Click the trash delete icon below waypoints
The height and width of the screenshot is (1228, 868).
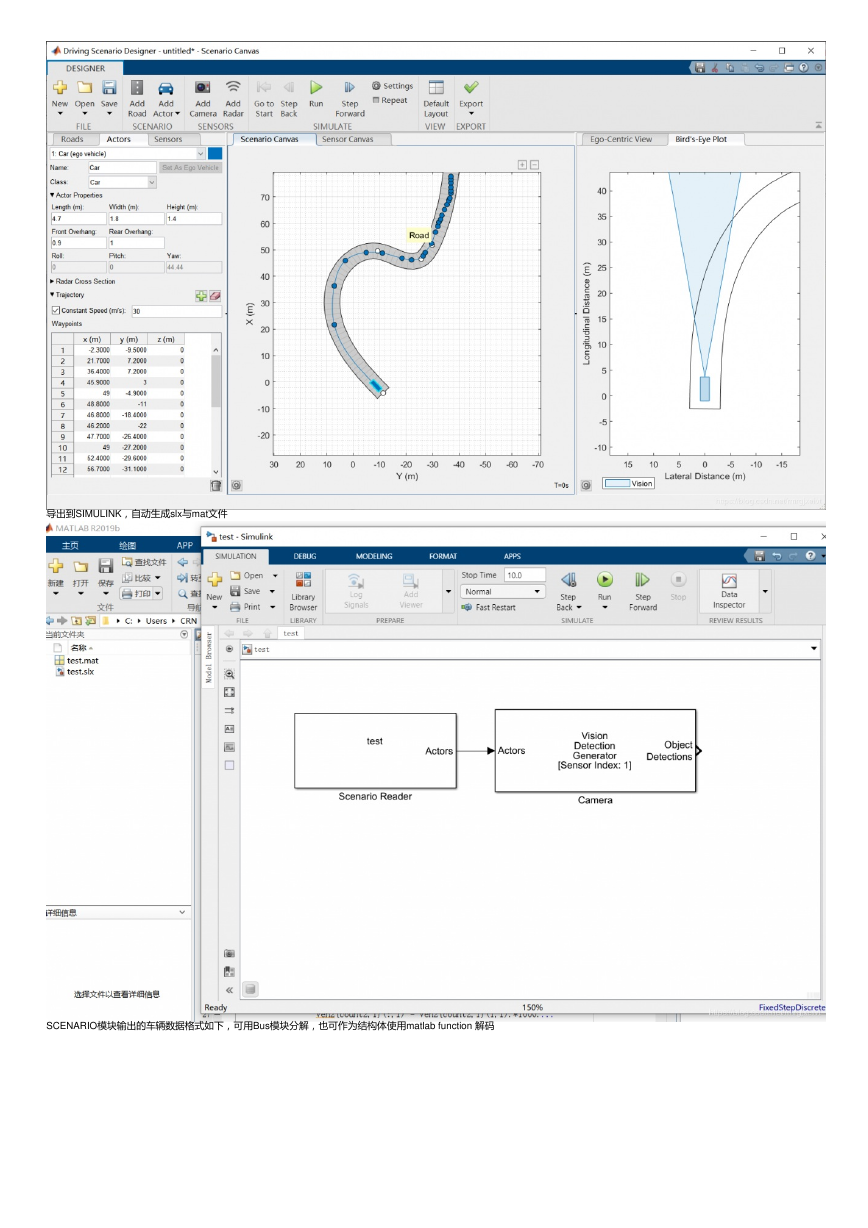point(215,485)
